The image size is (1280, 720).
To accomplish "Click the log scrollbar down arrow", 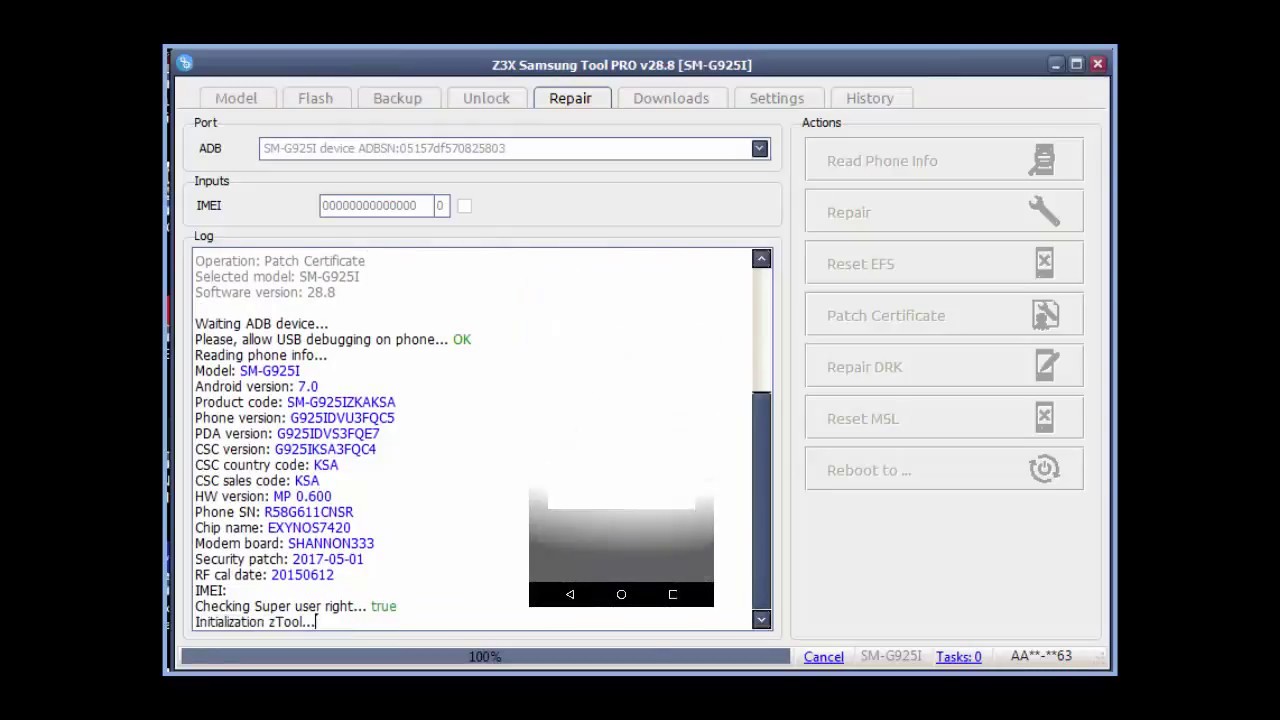I will [x=761, y=620].
